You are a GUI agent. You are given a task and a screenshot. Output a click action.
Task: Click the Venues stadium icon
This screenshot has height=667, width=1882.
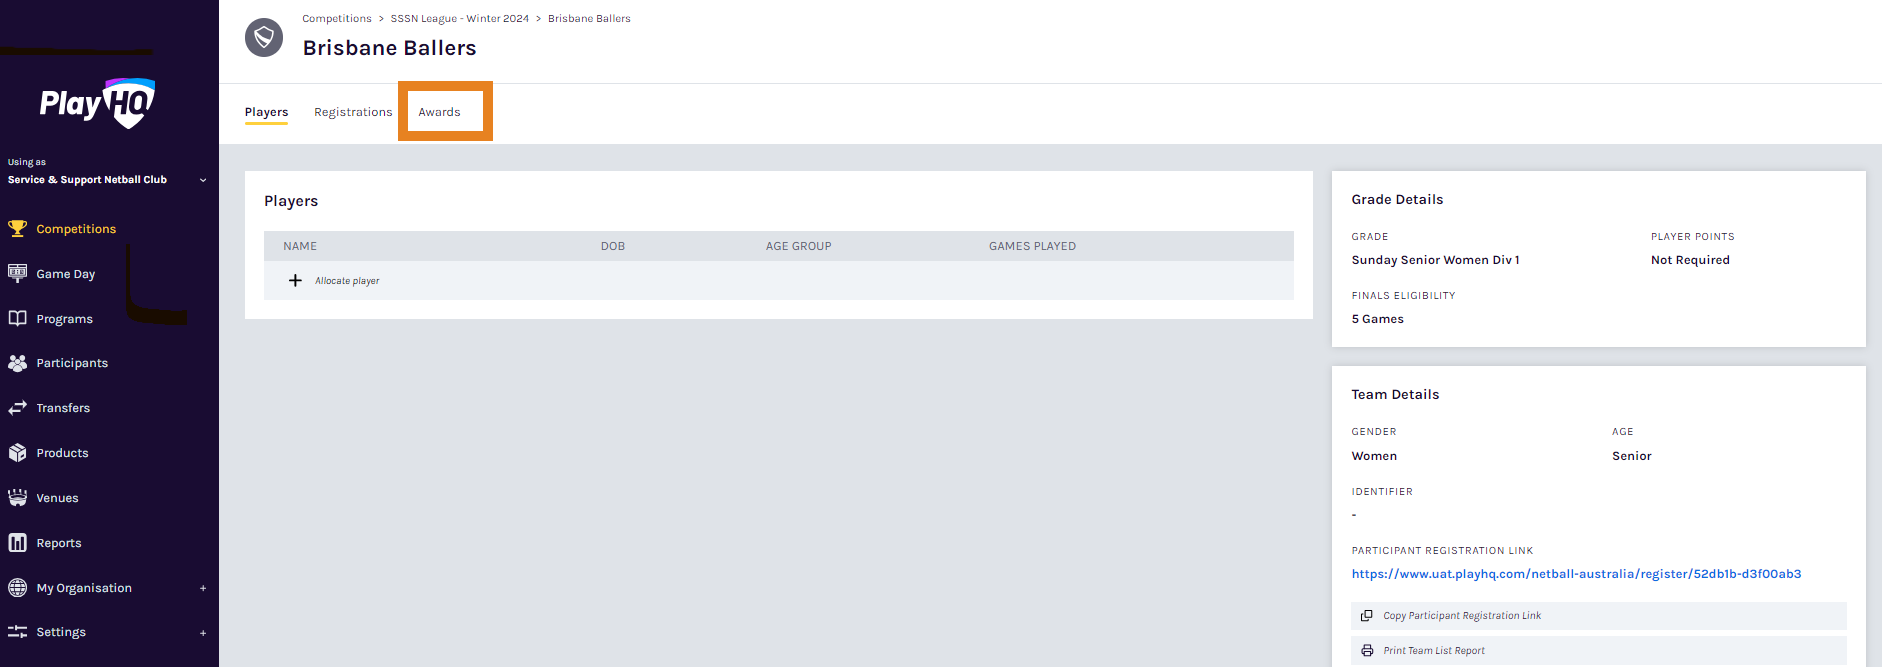coord(17,498)
